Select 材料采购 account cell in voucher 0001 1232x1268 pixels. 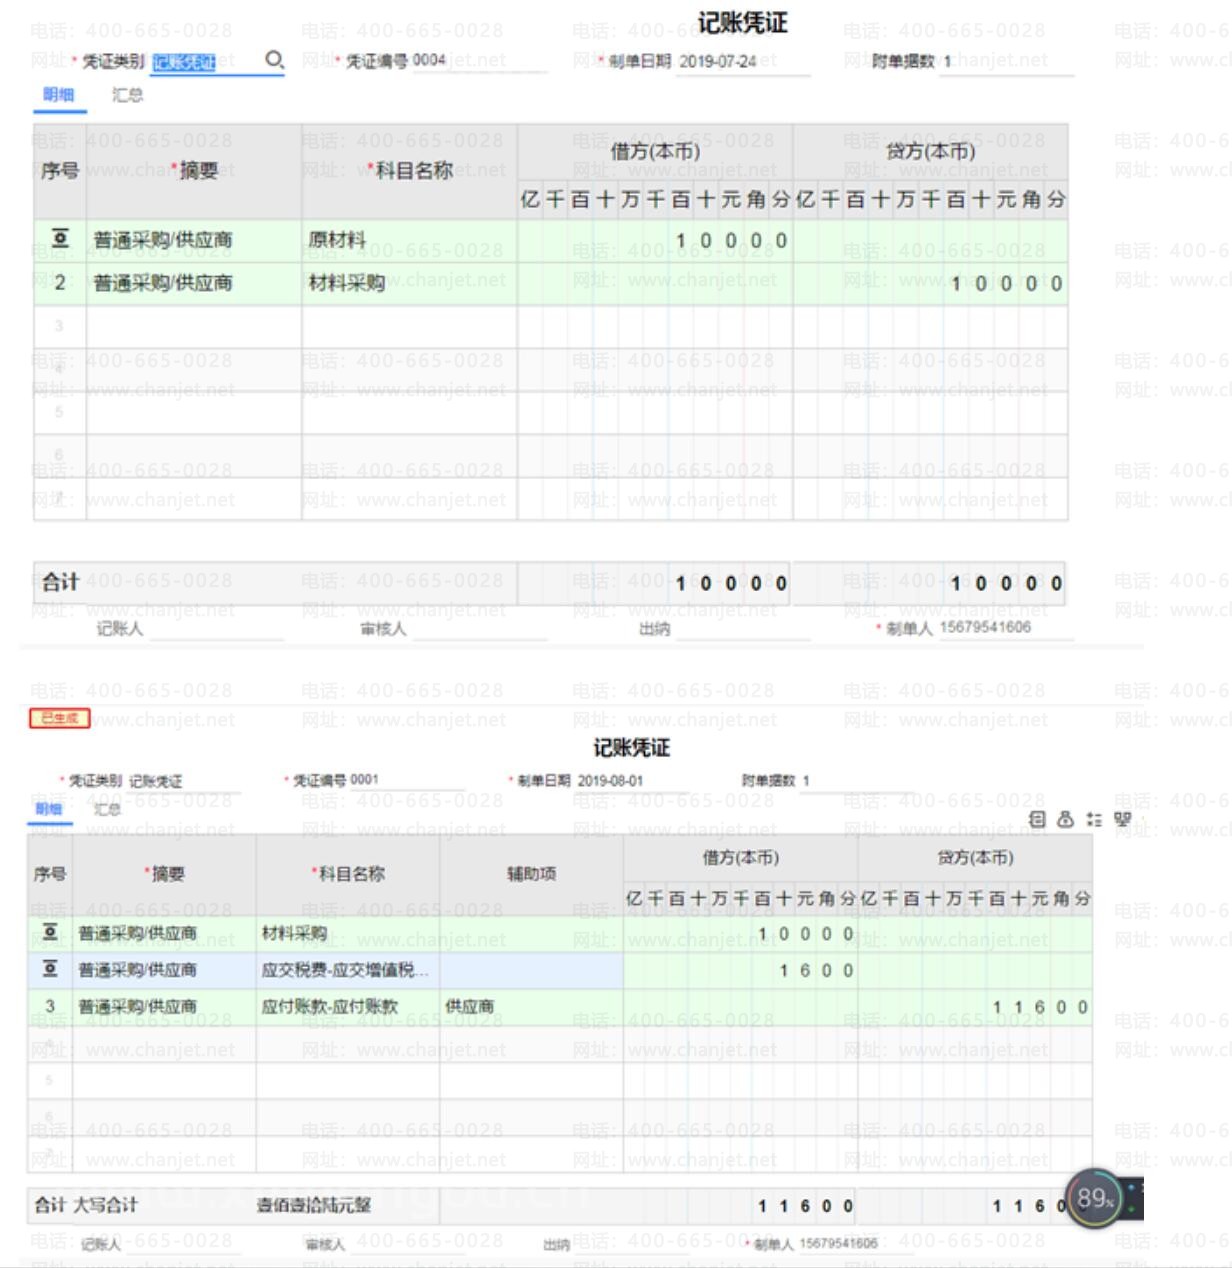[347, 933]
